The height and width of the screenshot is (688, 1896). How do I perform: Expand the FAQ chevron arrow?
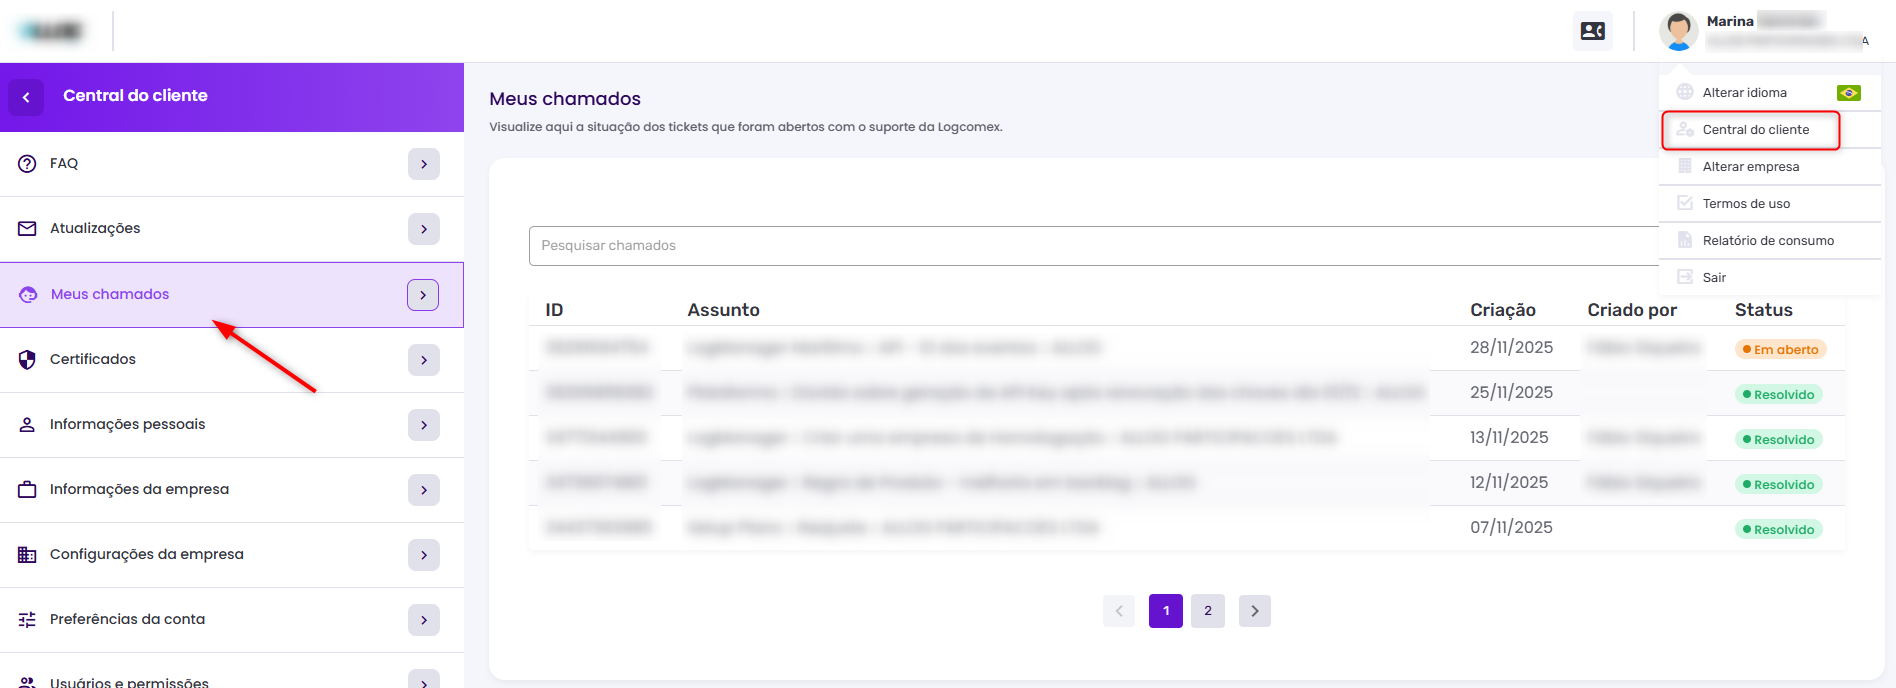(424, 164)
